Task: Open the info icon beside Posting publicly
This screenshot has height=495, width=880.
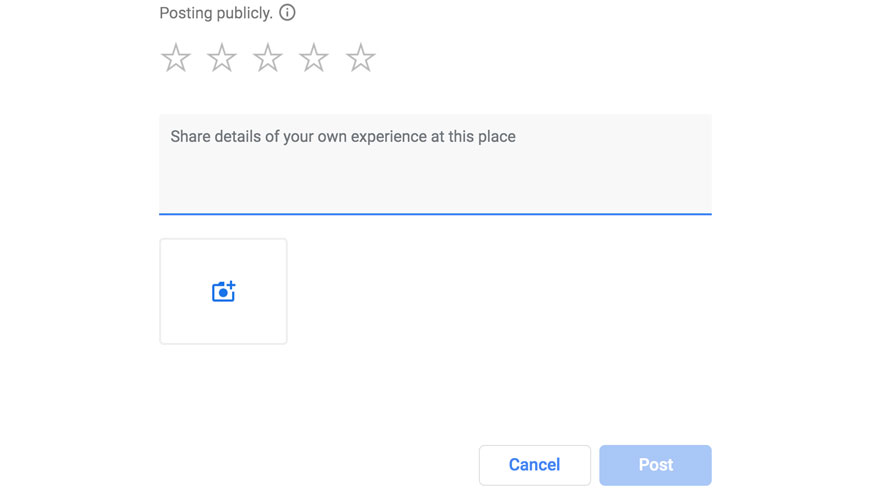Action: (287, 12)
